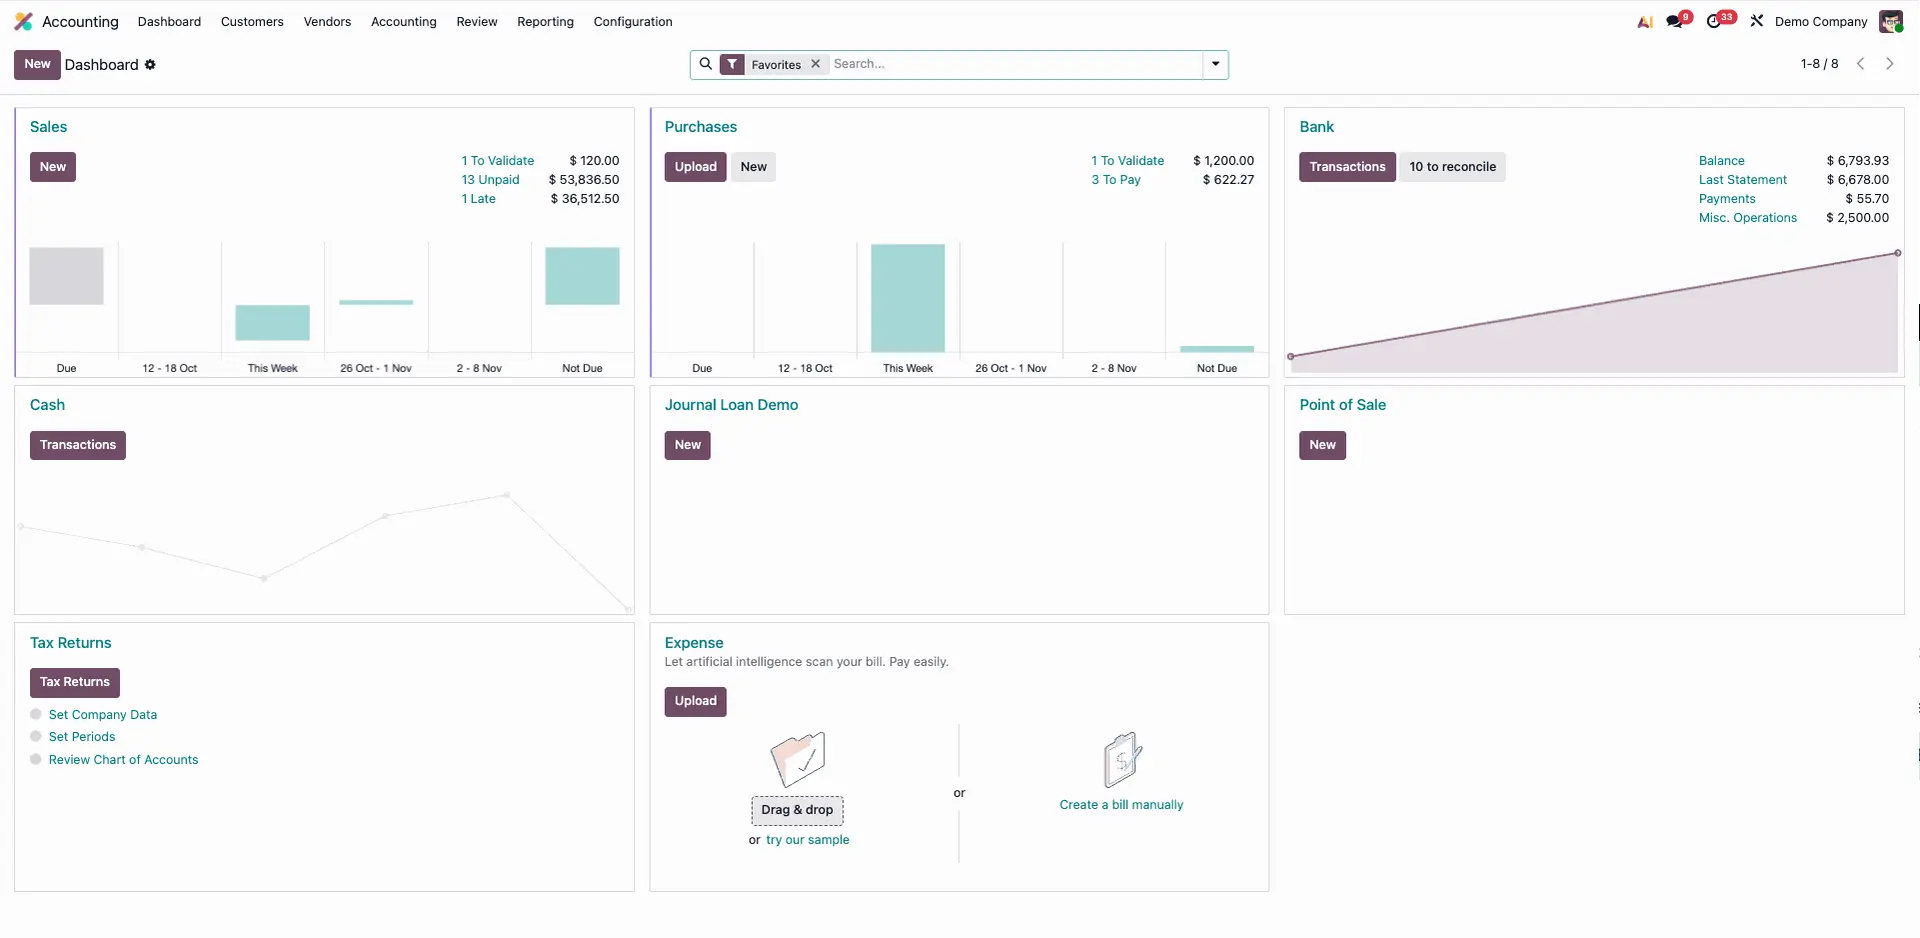Screen dimensions: 1920x938
Task: Open the AI assistant icon
Action: coord(1645,21)
